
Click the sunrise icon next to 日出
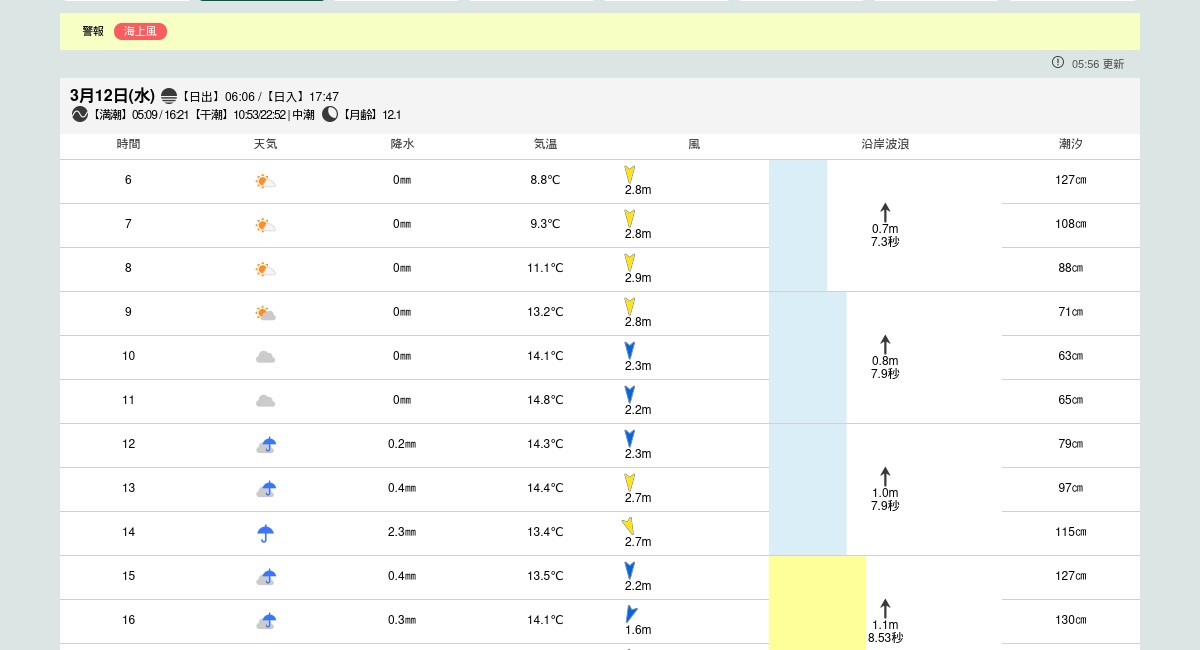coord(169,96)
